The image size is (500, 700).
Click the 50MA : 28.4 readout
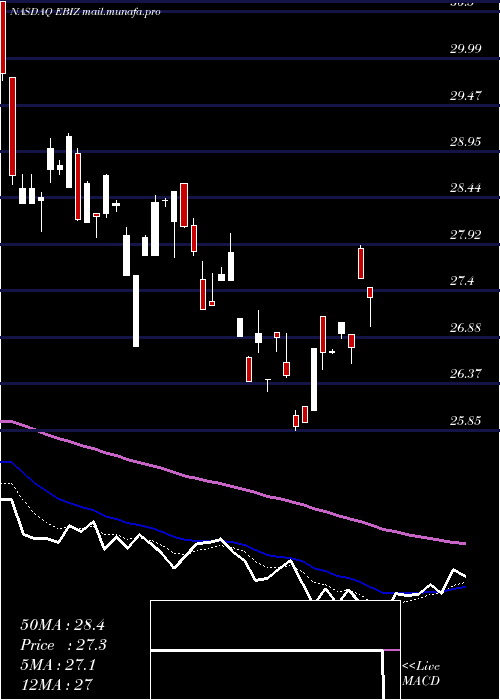coord(62,625)
